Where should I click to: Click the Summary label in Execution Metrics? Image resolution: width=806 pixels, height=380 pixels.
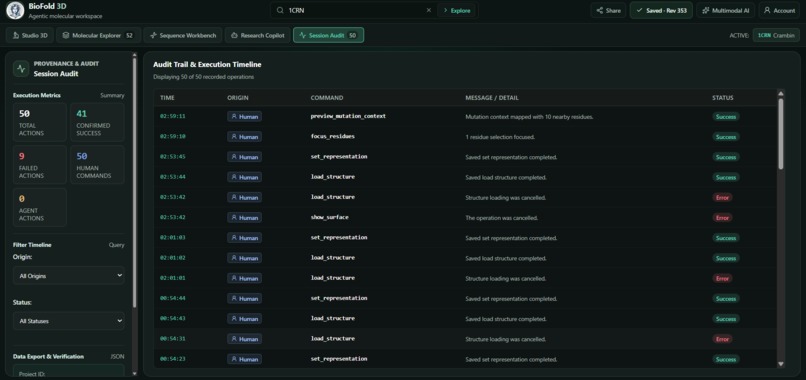click(112, 95)
